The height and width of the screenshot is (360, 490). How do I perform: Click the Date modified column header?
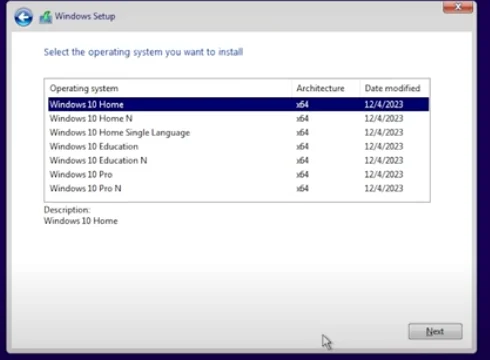[x=395, y=88]
